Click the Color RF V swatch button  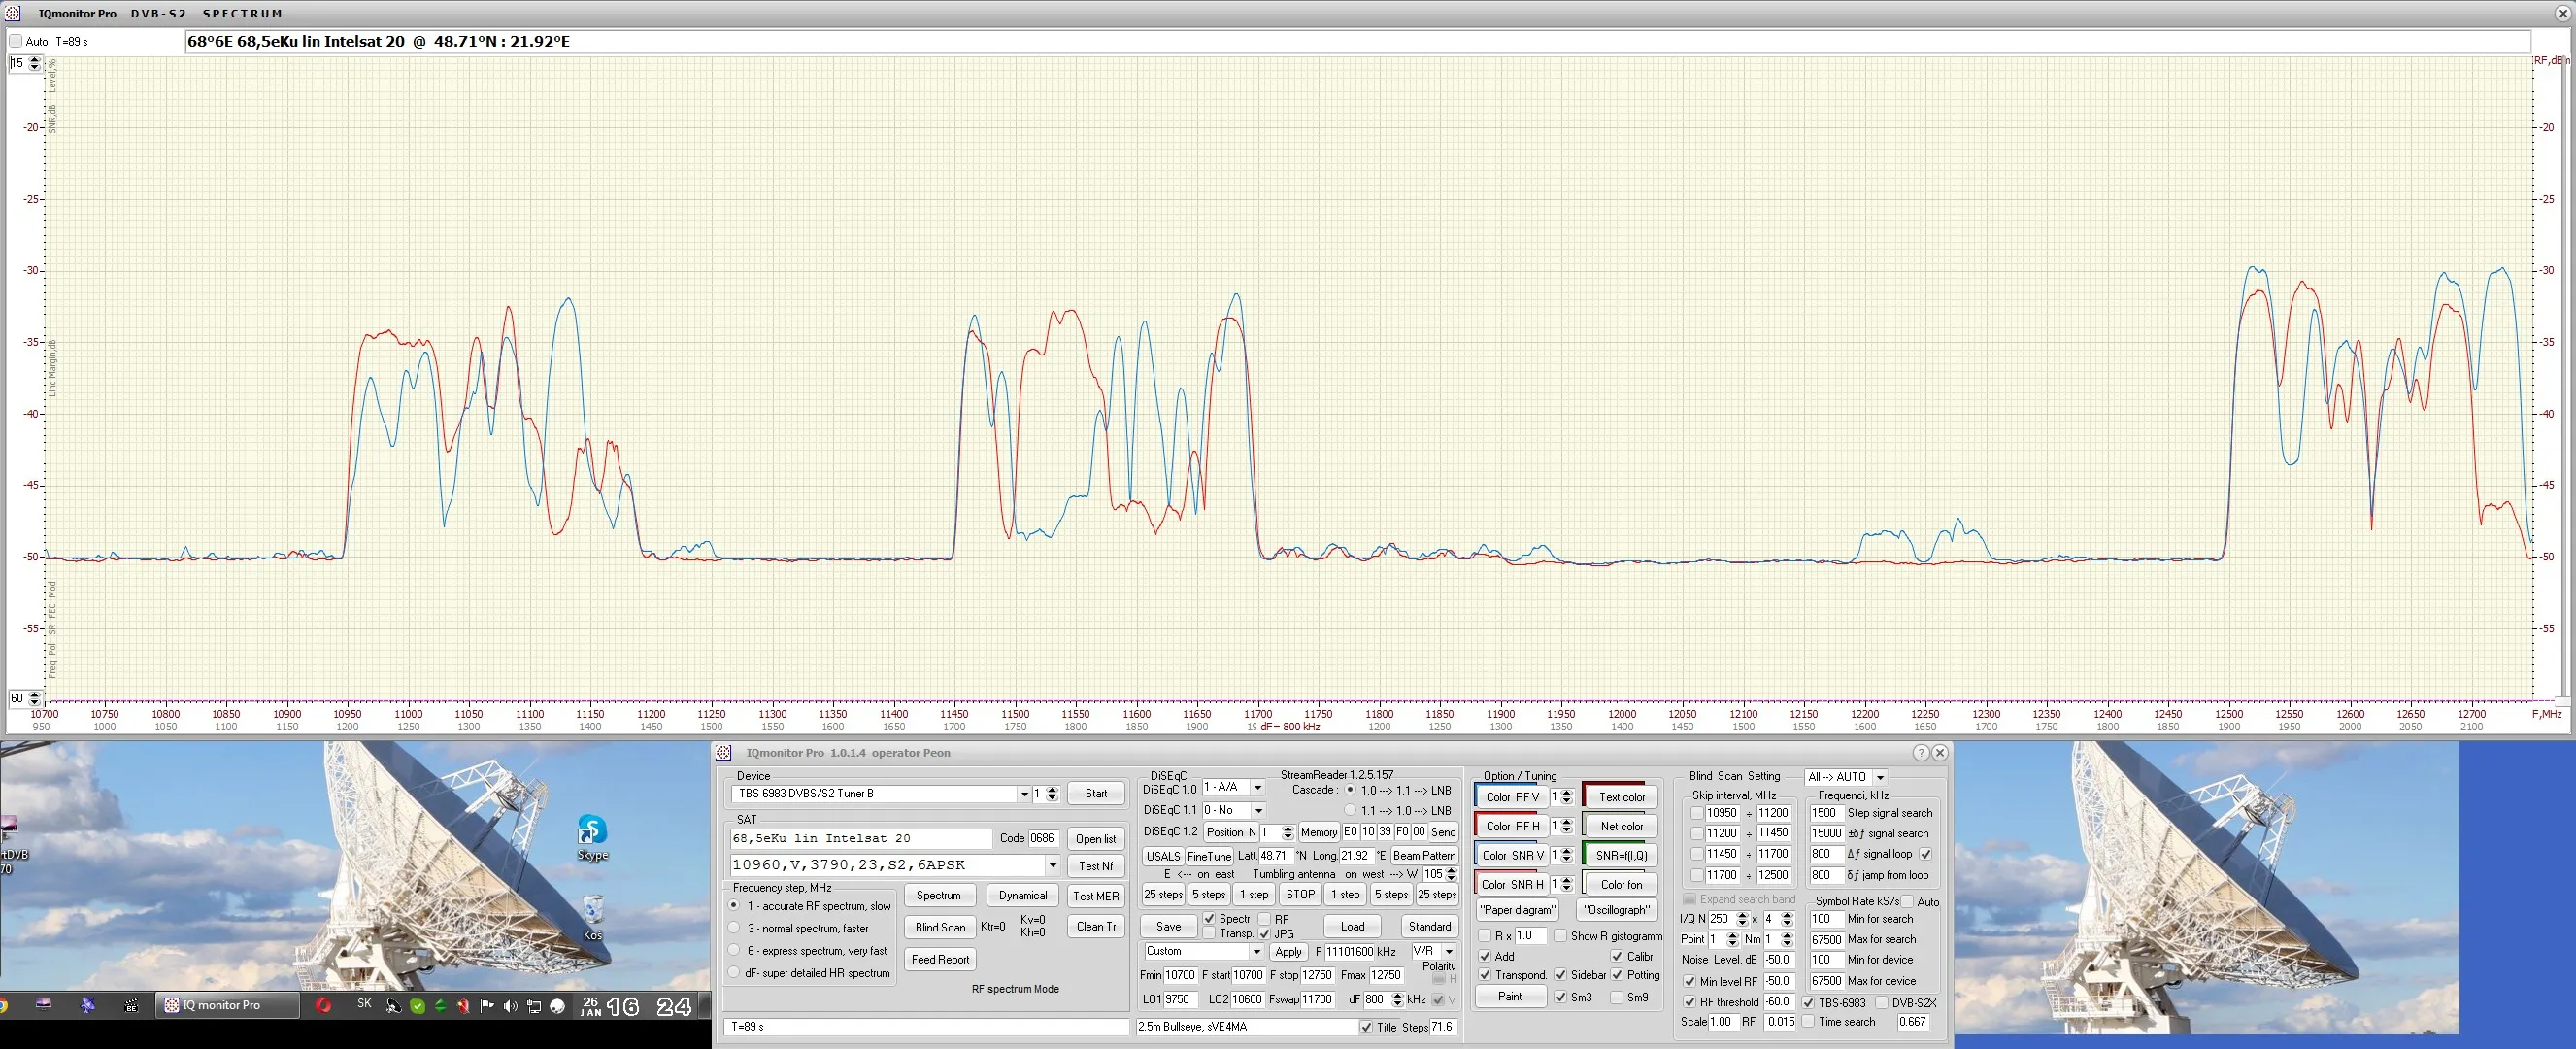pos(1511,797)
